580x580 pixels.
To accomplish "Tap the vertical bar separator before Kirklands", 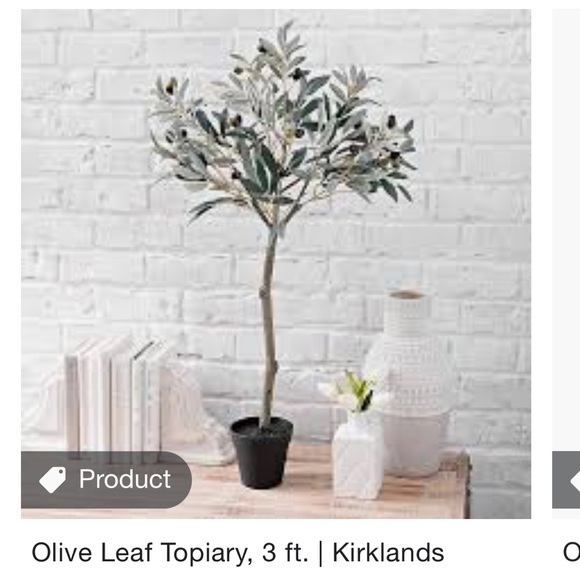I will point(320,554).
